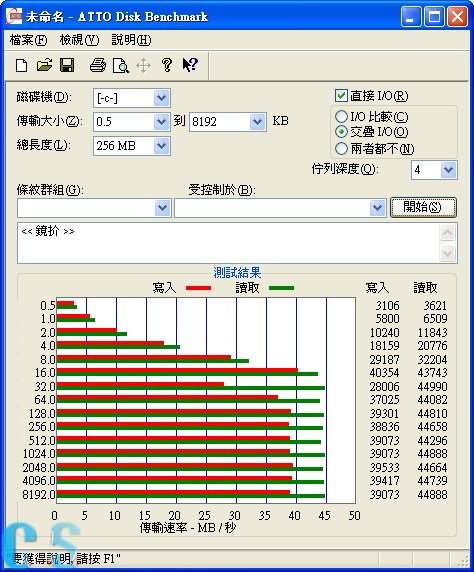Click the 傳輸速率 - MB / 秒 axis label

(x=188, y=527)
